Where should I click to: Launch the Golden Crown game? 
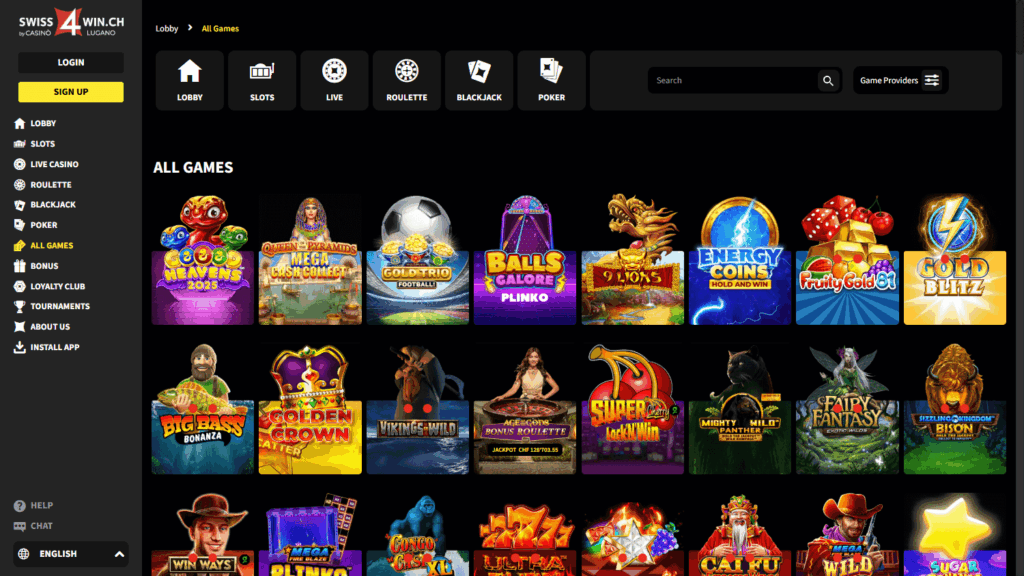tap(310, 409)
